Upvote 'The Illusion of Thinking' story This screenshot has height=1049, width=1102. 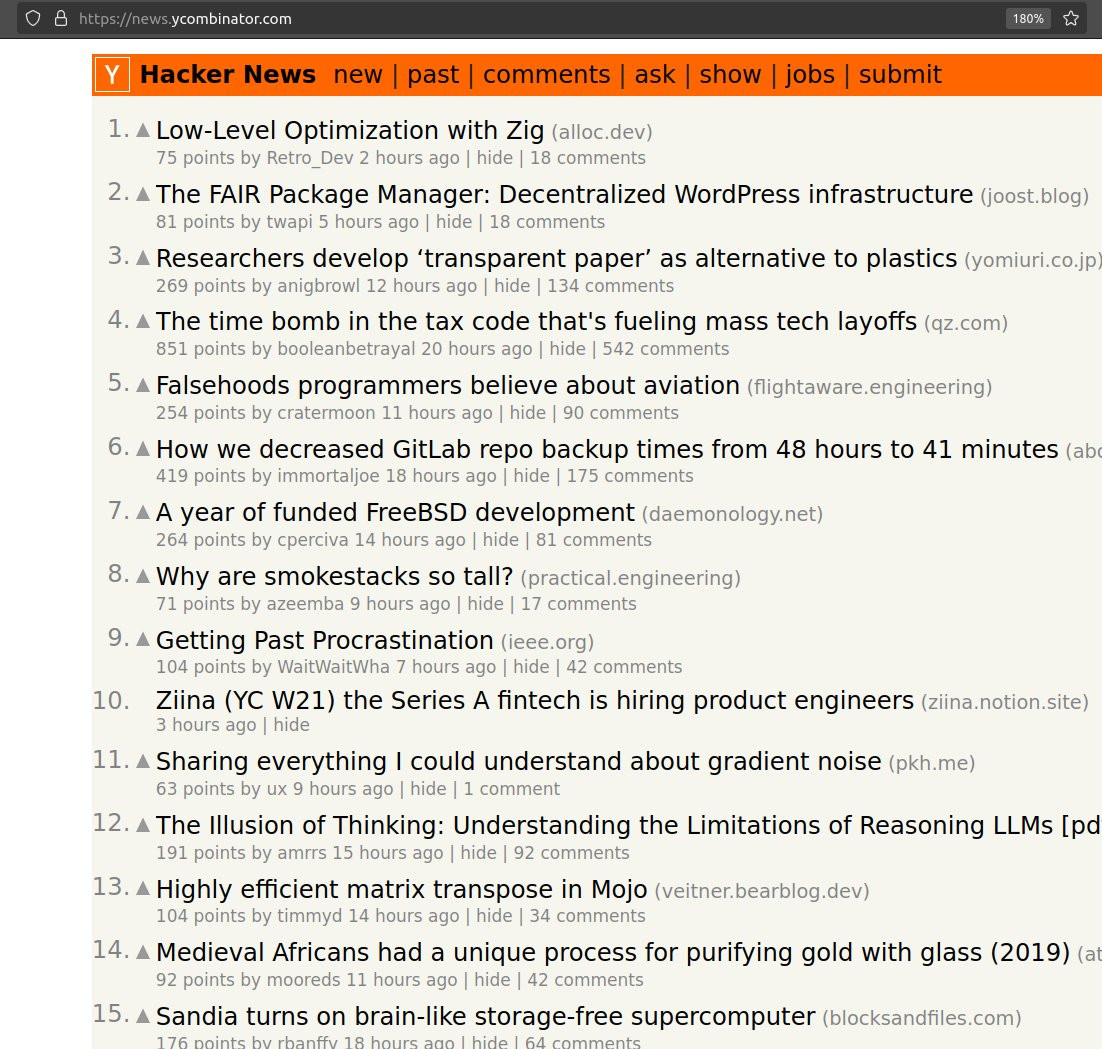click(x=143, y=825)
